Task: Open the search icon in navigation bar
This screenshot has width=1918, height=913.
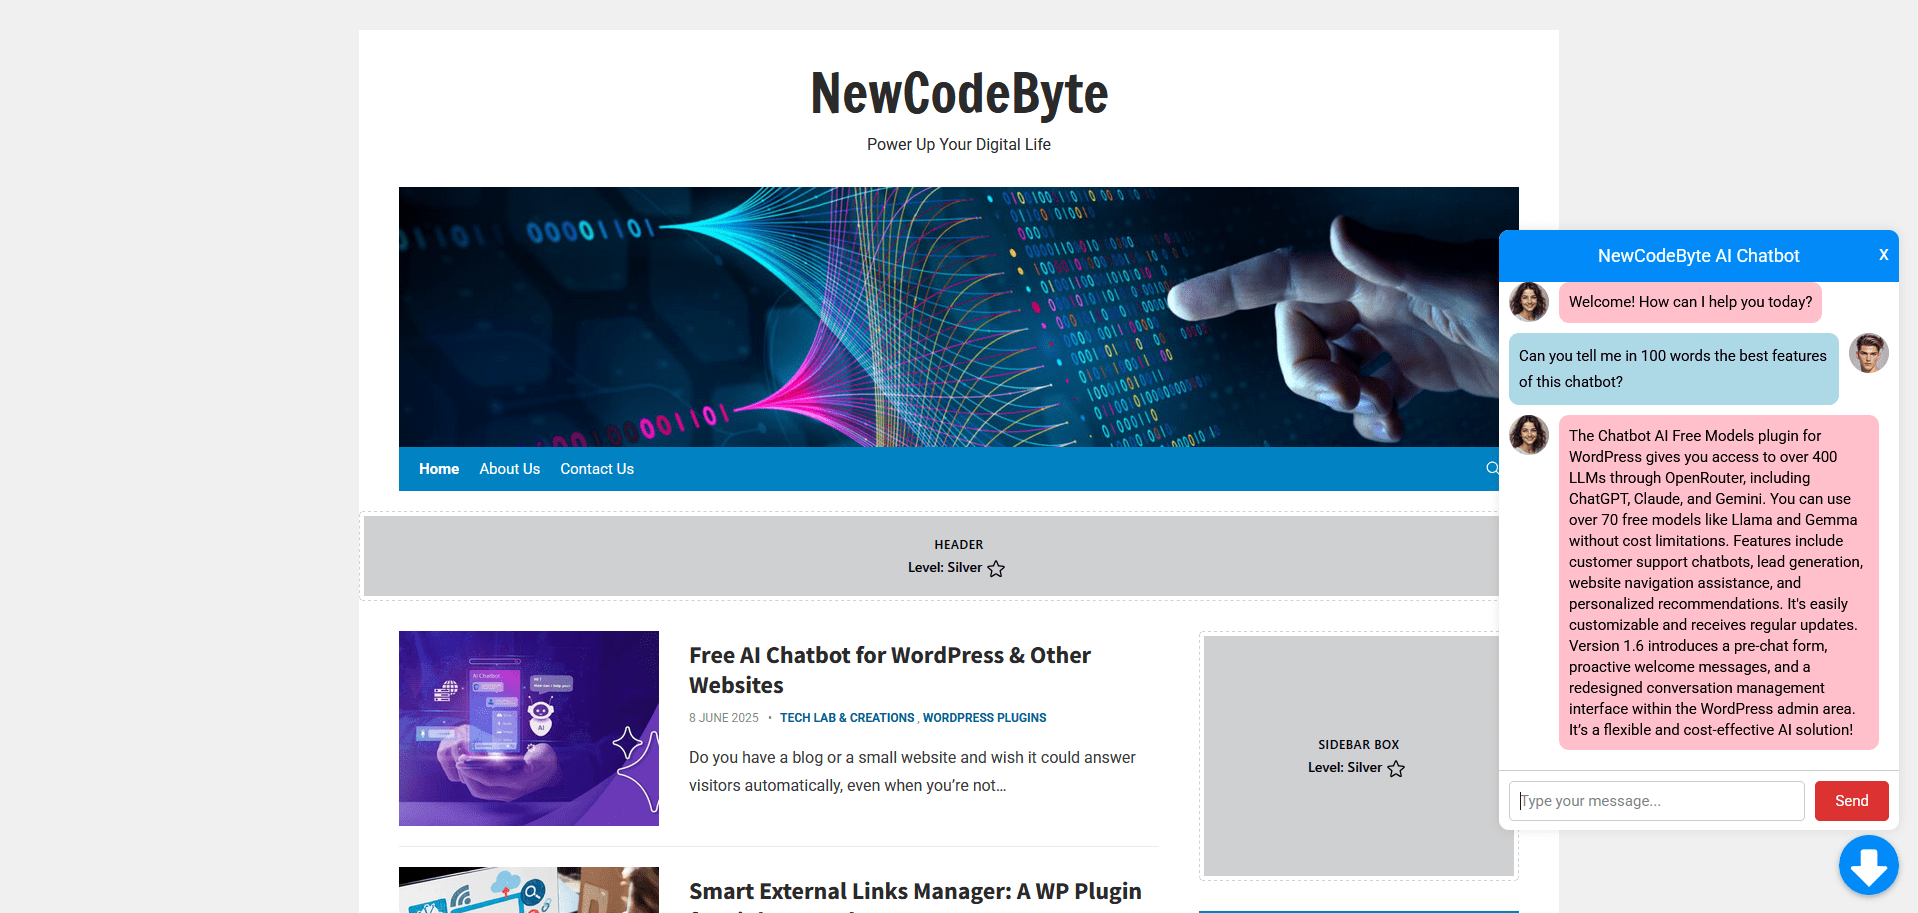Action: point(1492,468)
